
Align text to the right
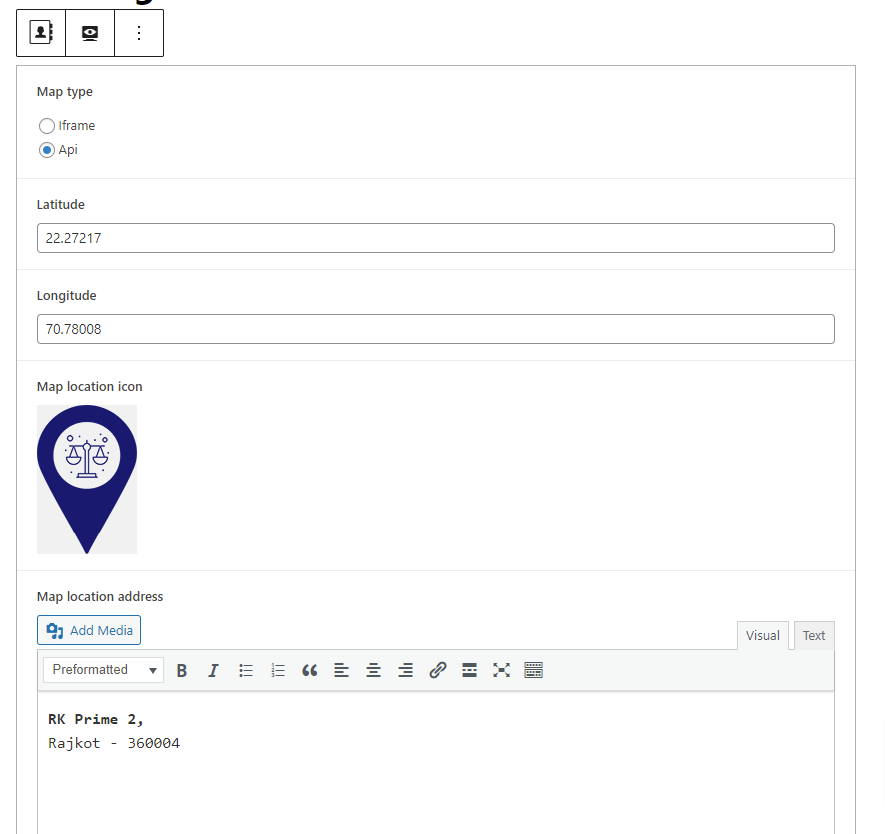pos(406,670)
